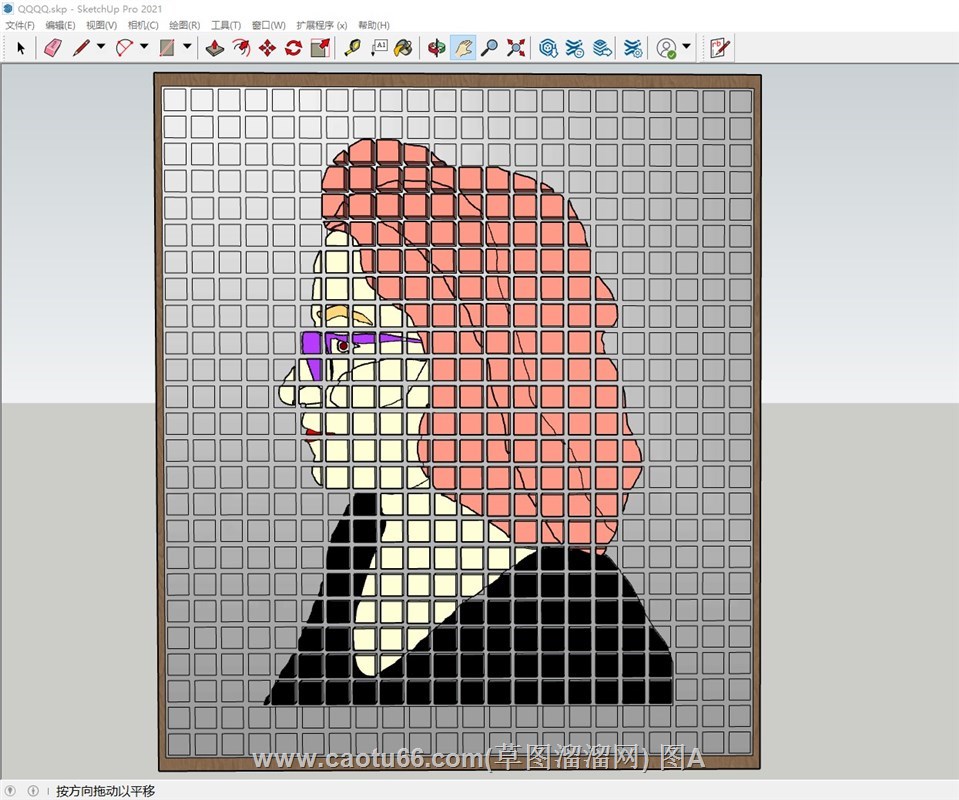Viewport: 959px width, 800px height.
Task: Open the 3D Warehouse button
Action: (x=548, y=47)
